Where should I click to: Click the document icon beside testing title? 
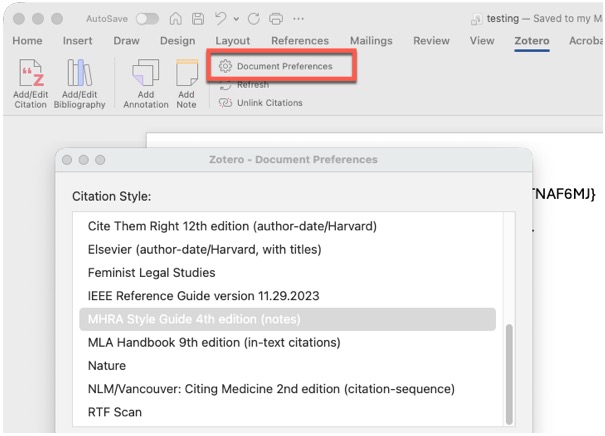[x=476, y=19]
